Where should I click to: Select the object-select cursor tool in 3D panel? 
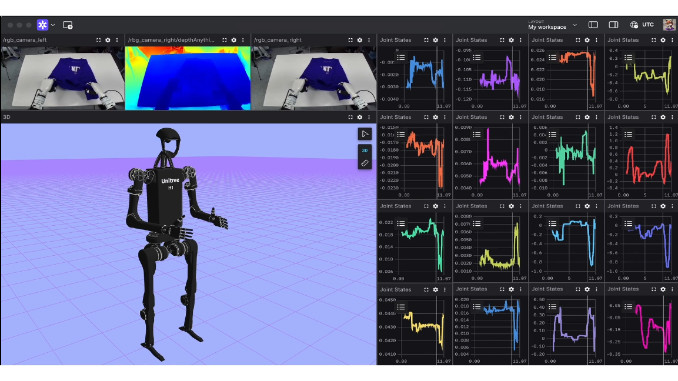click(365, 134)
